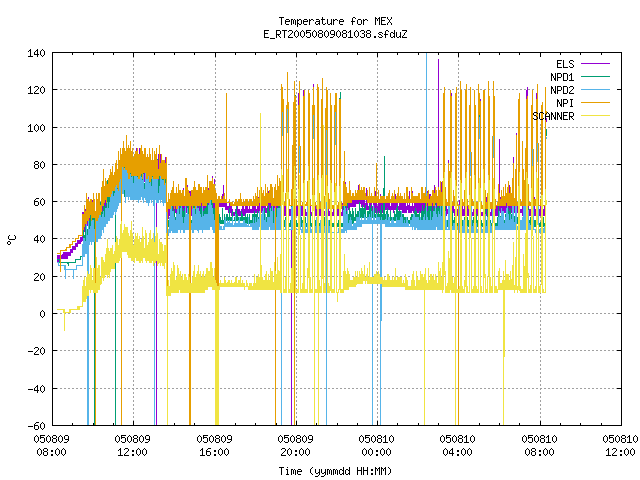The height and width of the screenshot is (480, 640).
Task: Click the chart title "Temperature for MEX"
Action: [x=335, y=21]
